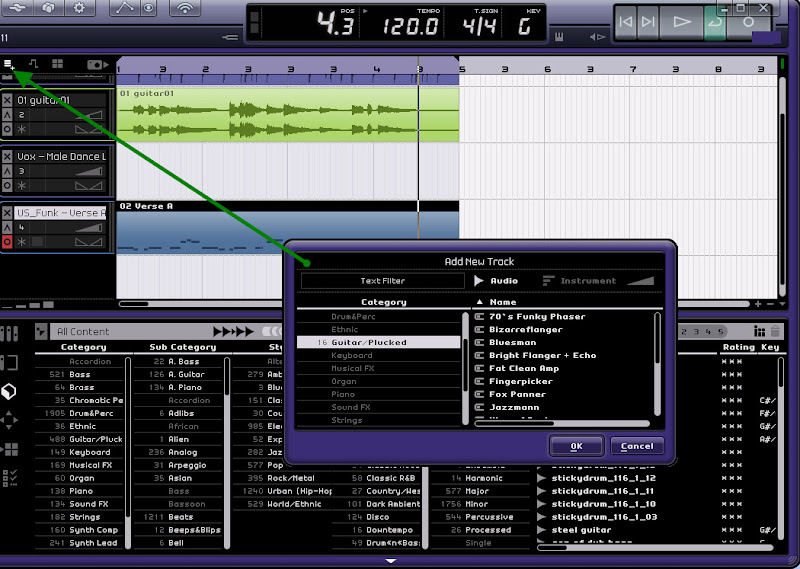Image resolution: width=800 pixels, height=569 pixels.
Task: Click the 02 Verse A clip header
Action: point(288,206)
